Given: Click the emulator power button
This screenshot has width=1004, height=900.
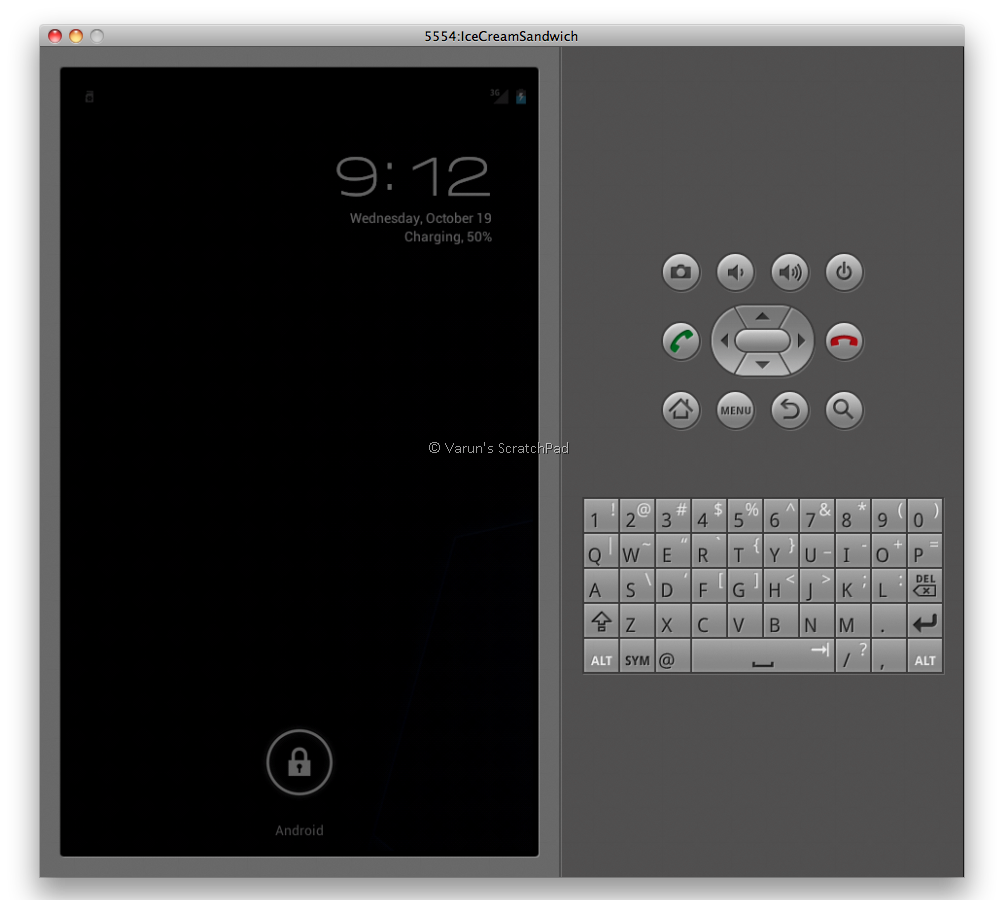Looking at the screenshot, I should (x=844, y=272).
